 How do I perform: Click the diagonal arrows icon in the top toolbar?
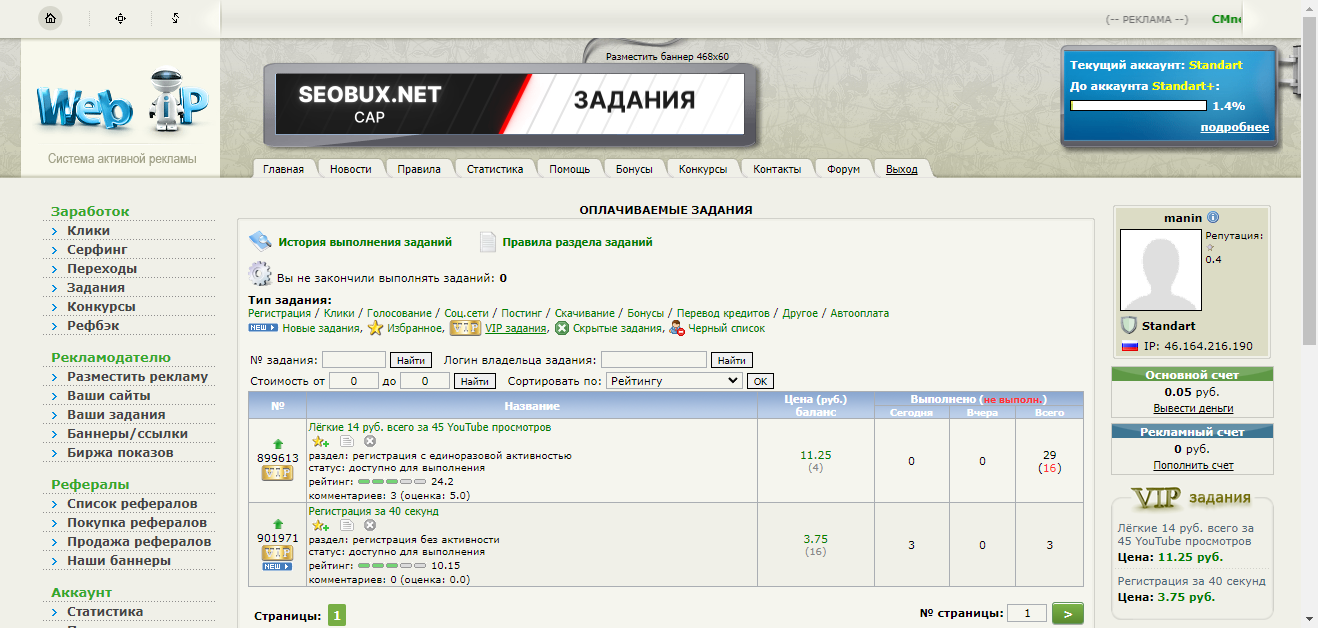click(x=175, y=18)
